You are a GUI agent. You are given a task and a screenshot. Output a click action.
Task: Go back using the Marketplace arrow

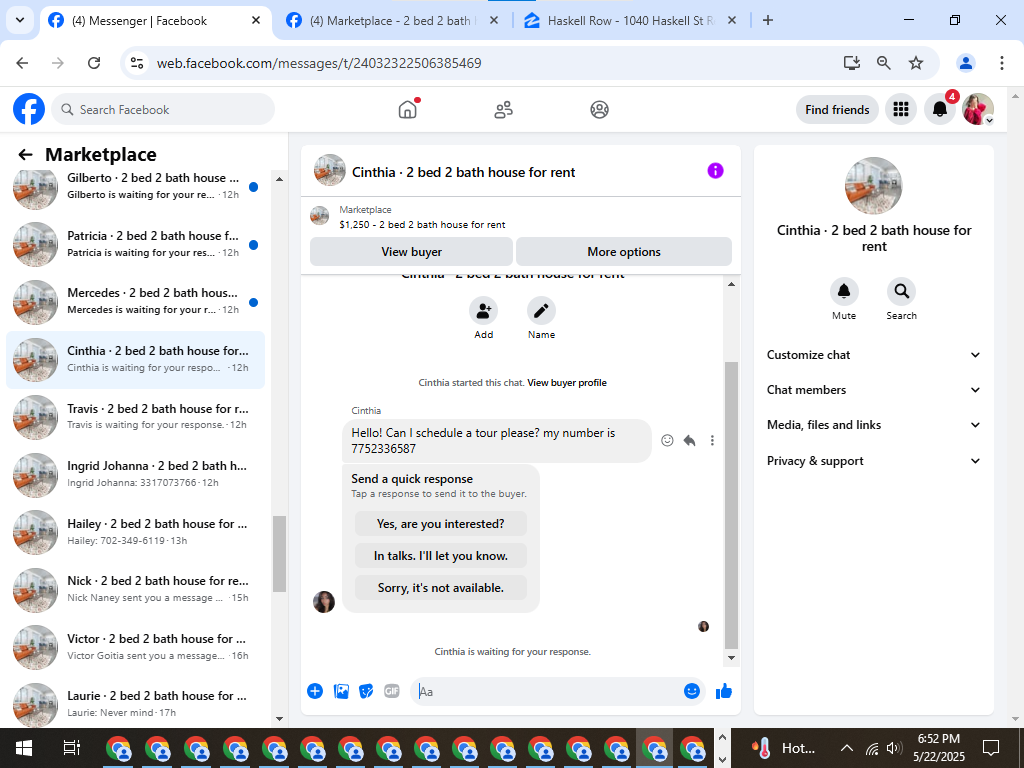click(25, 154)
